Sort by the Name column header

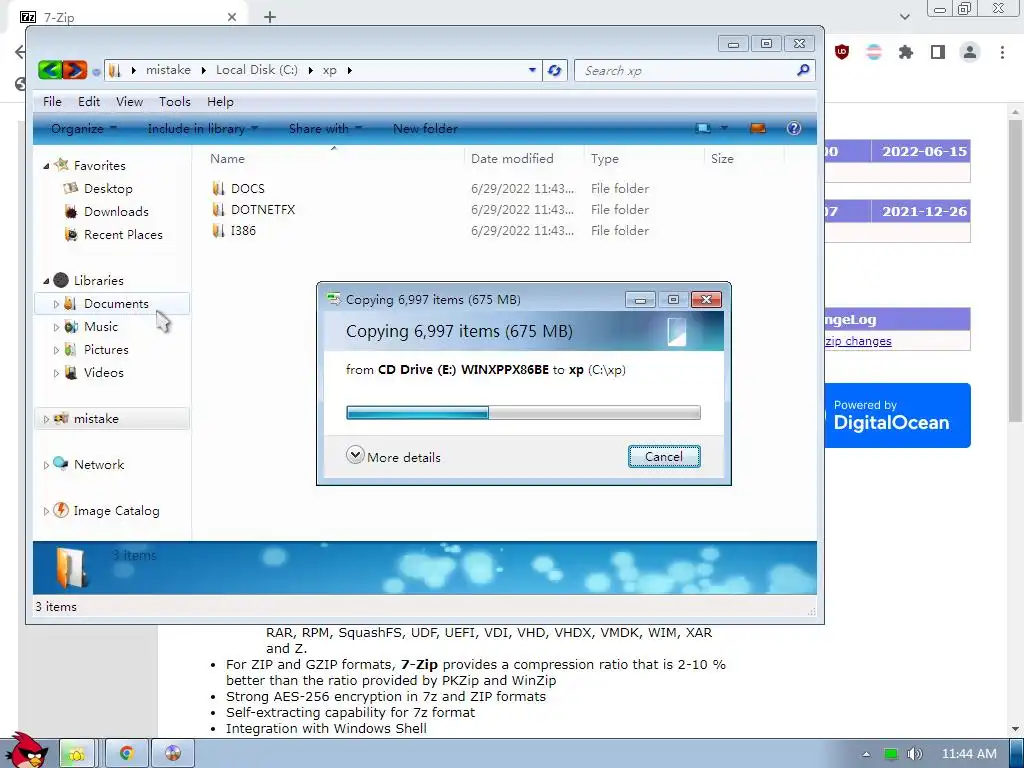pyautogui.click(x=227, y=159)
